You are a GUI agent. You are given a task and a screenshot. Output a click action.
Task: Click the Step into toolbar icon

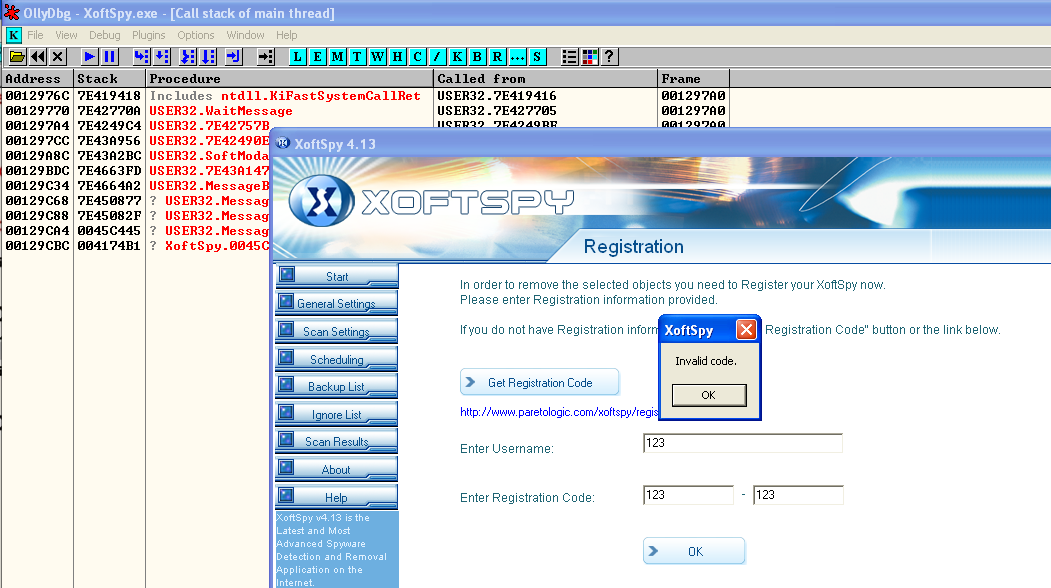click(141, 57)
